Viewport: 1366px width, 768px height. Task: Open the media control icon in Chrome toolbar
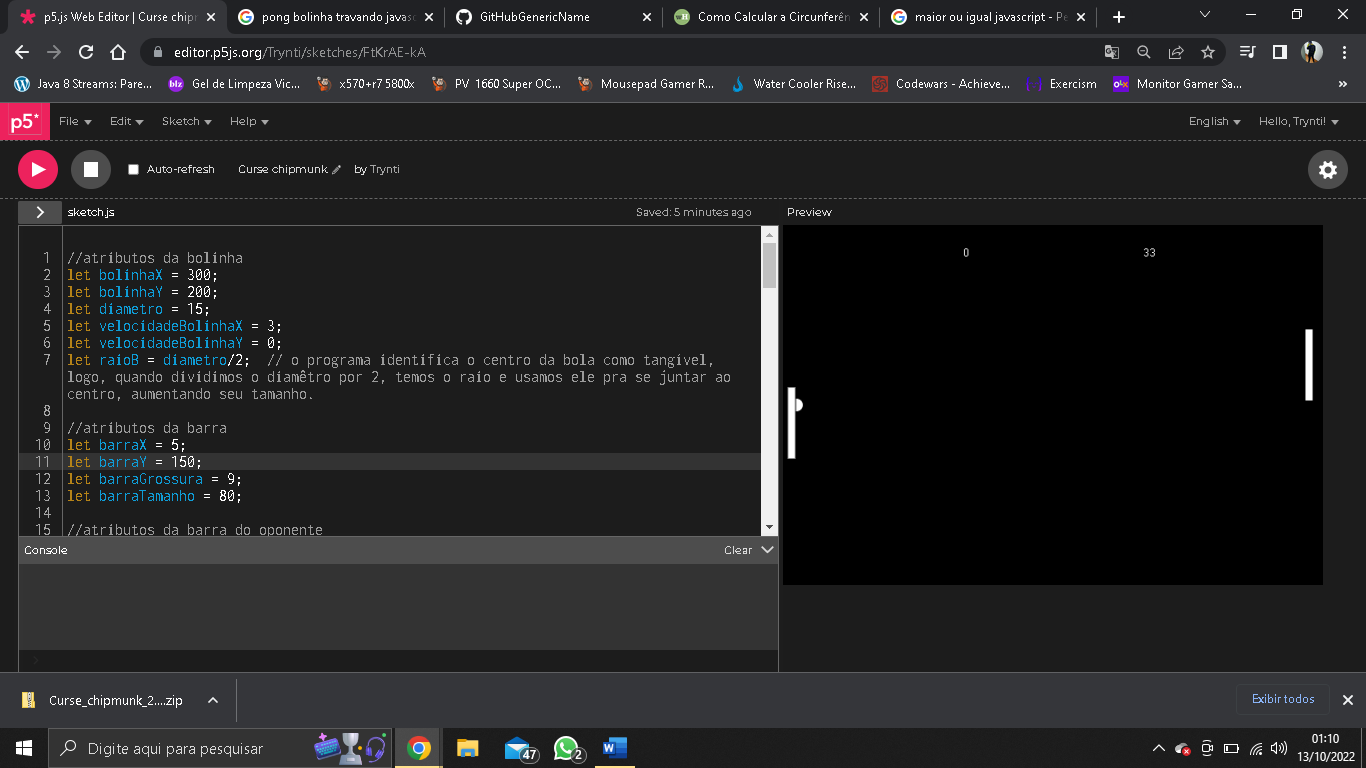point(1247,52)
